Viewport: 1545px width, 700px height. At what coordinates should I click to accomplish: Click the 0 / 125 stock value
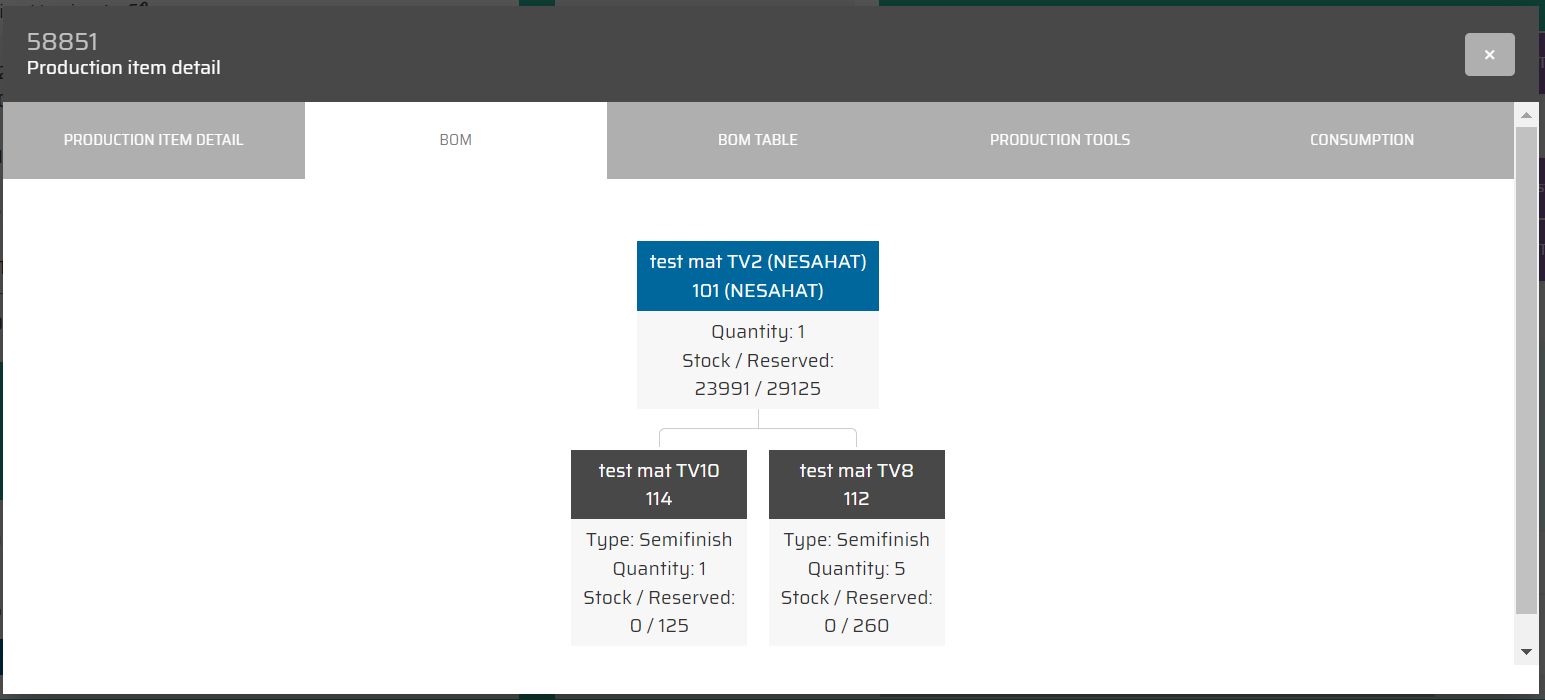658,626
